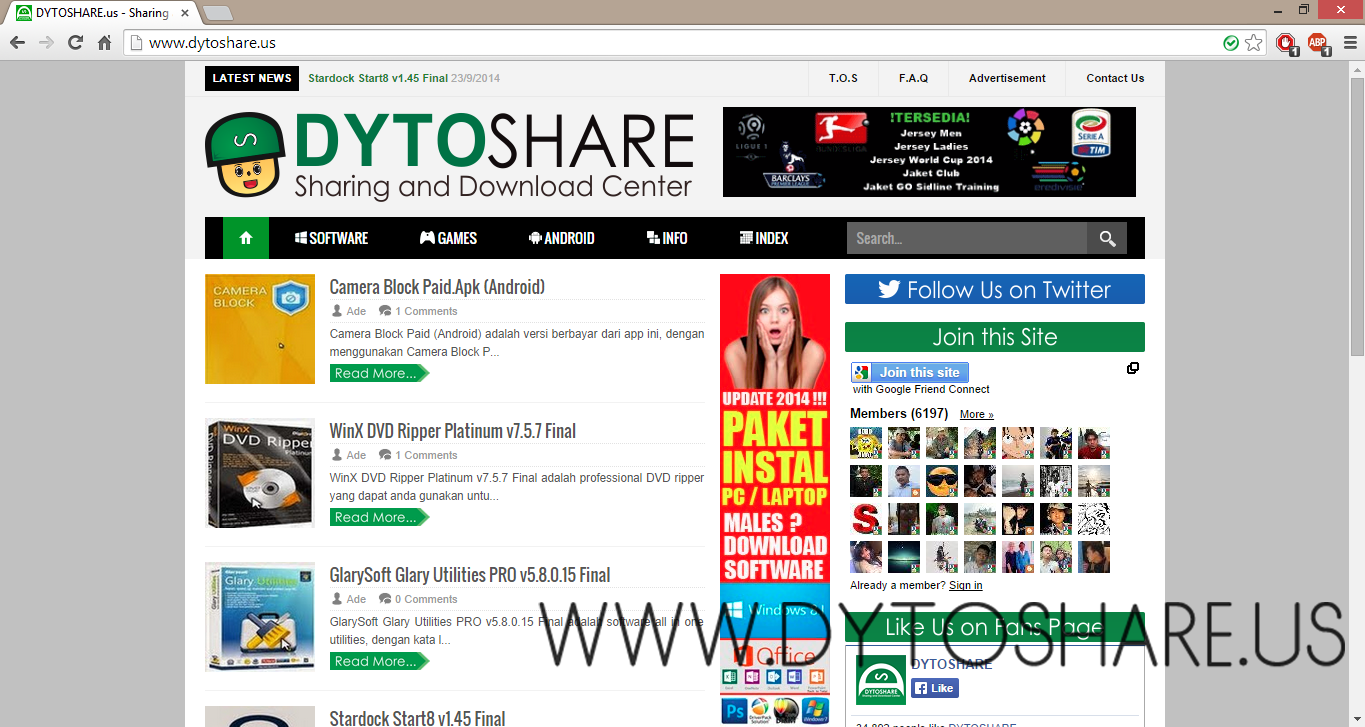The width and height of the screenshot is (1365, 727).
Task: Click the Sign in link
Action: (966, 585)
